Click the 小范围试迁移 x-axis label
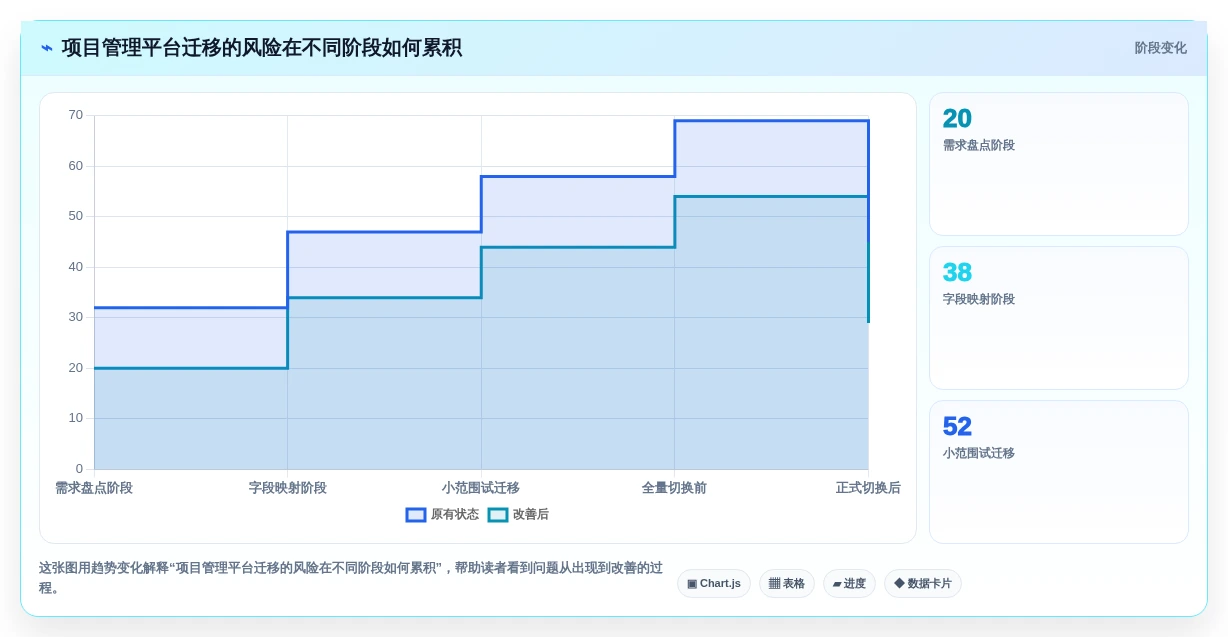 point(481,488)
